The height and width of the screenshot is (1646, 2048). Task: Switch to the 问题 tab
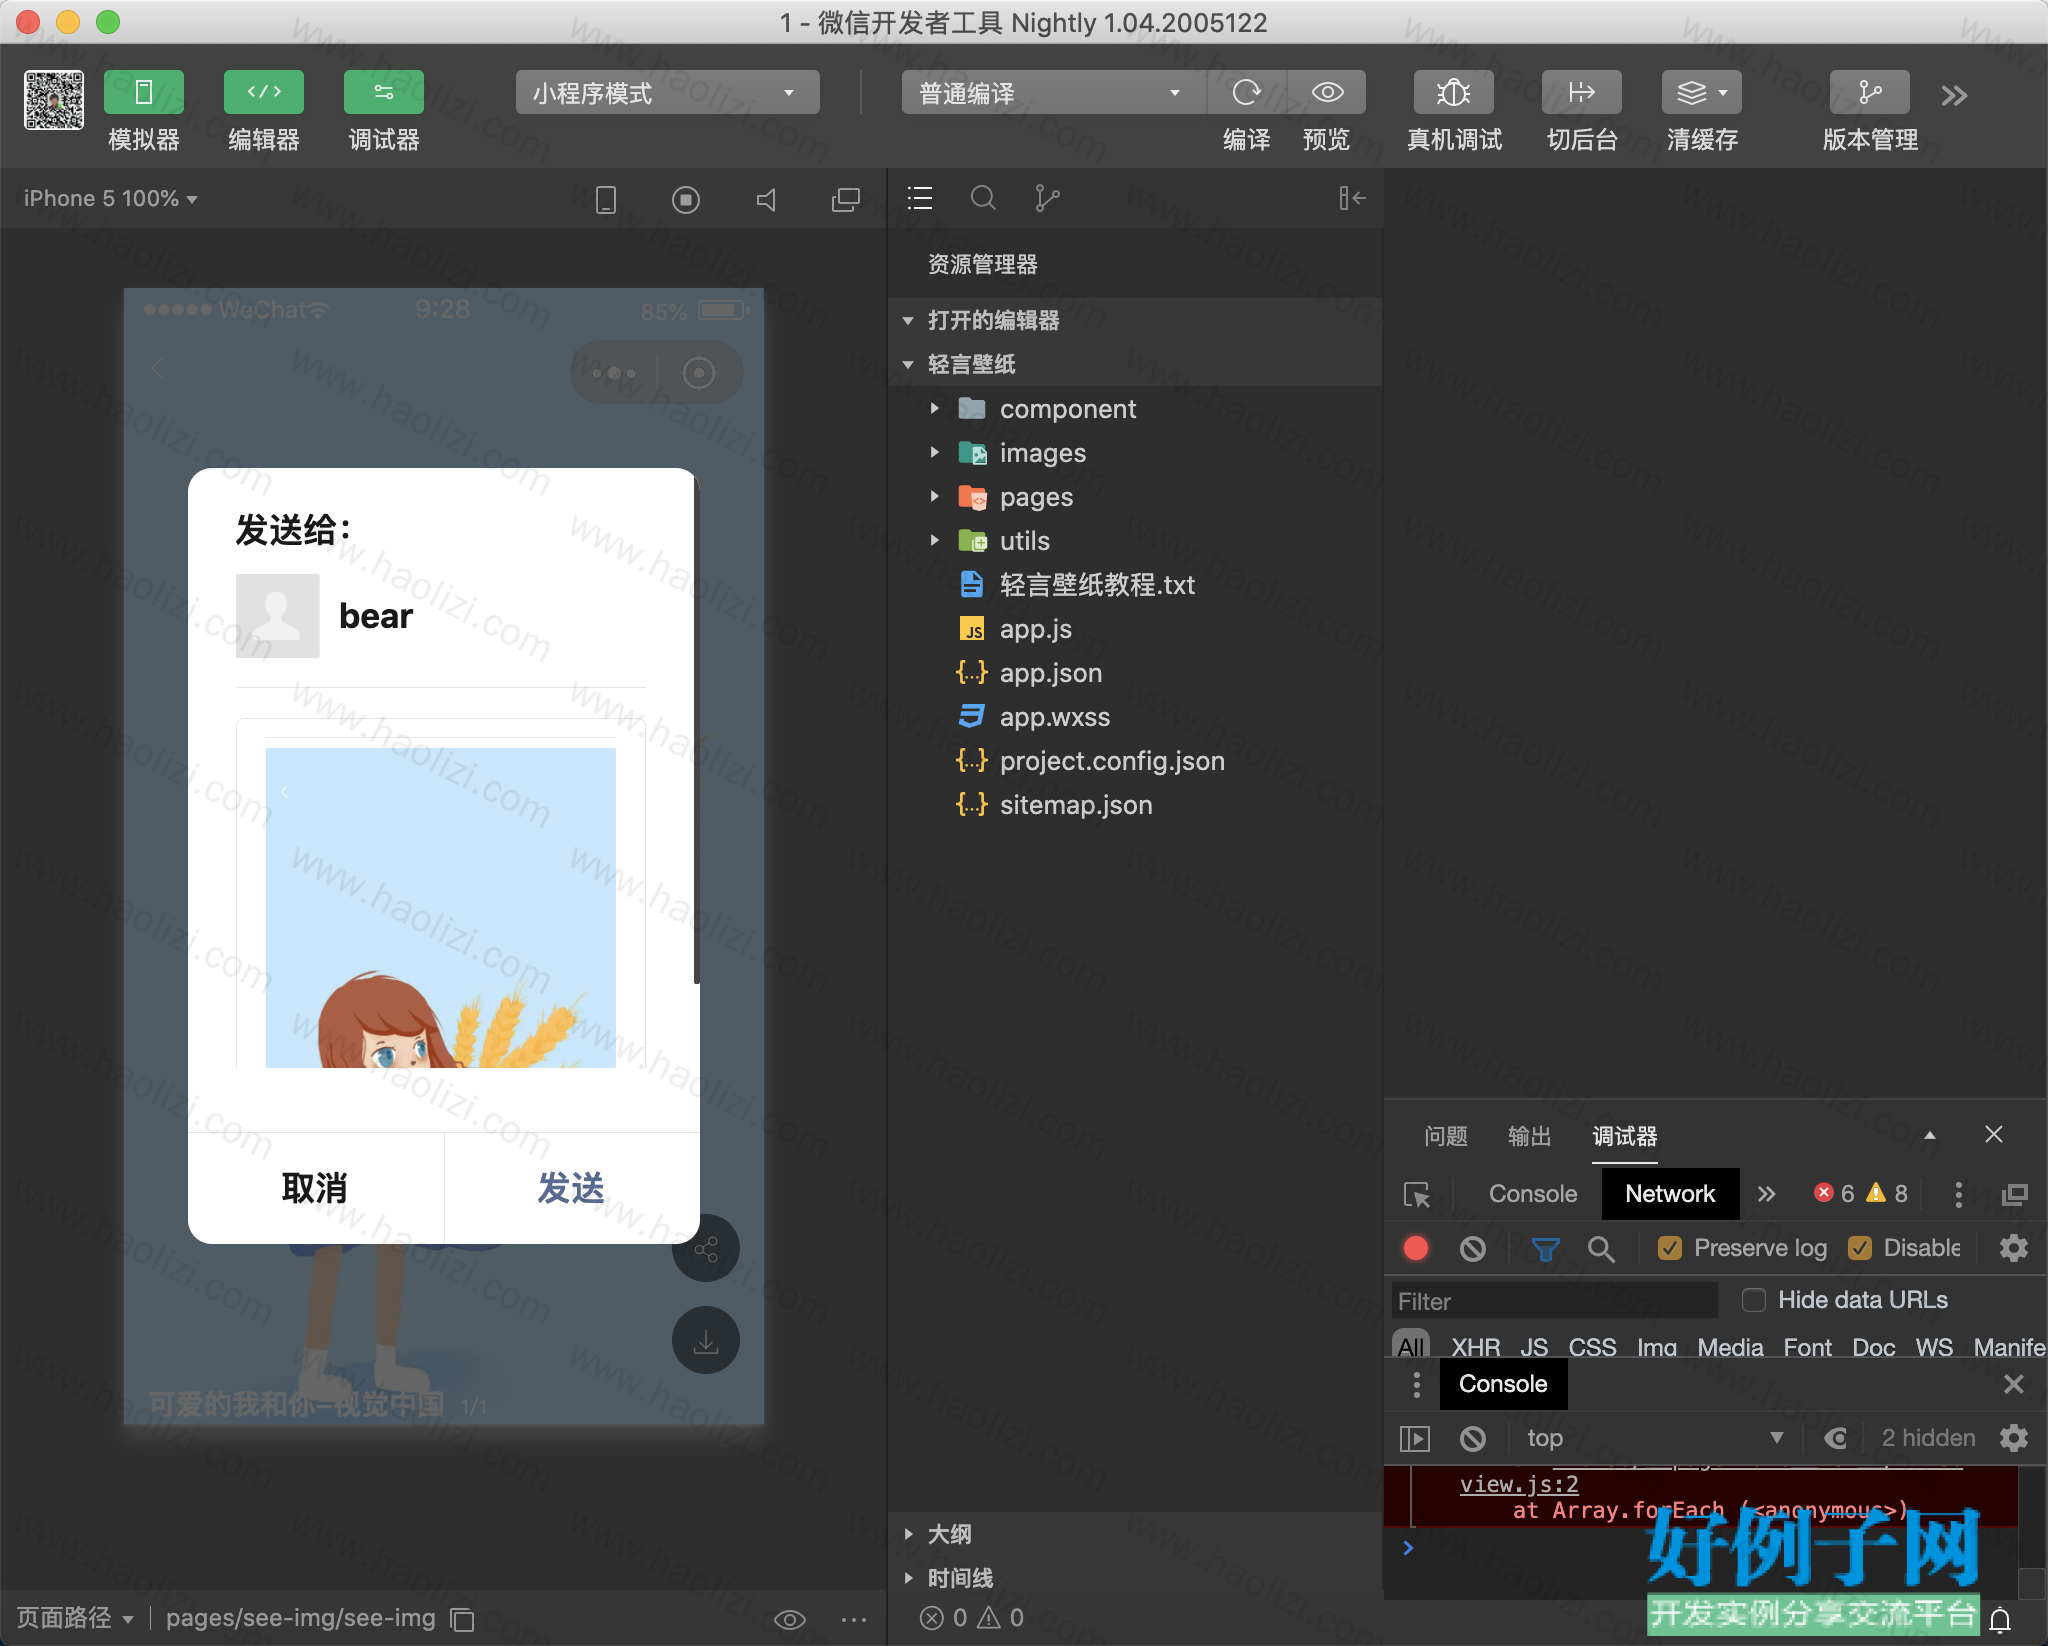pos(1446,1136)
